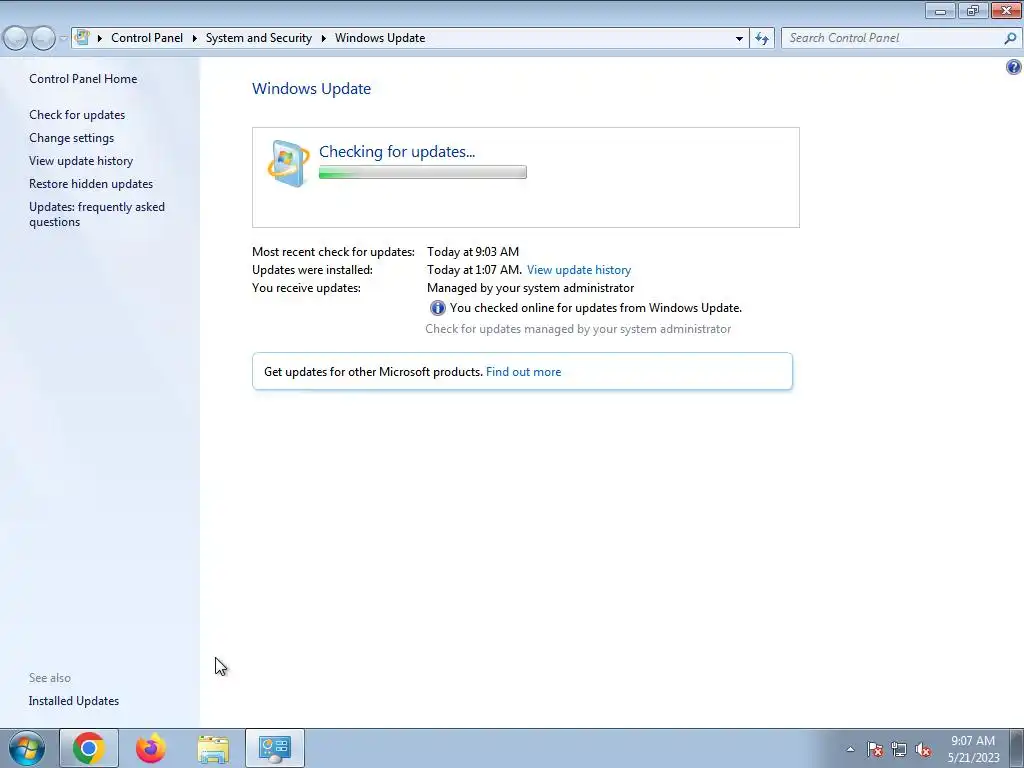Click the blue information icon
1024x768 pixels.
point(438,308)
